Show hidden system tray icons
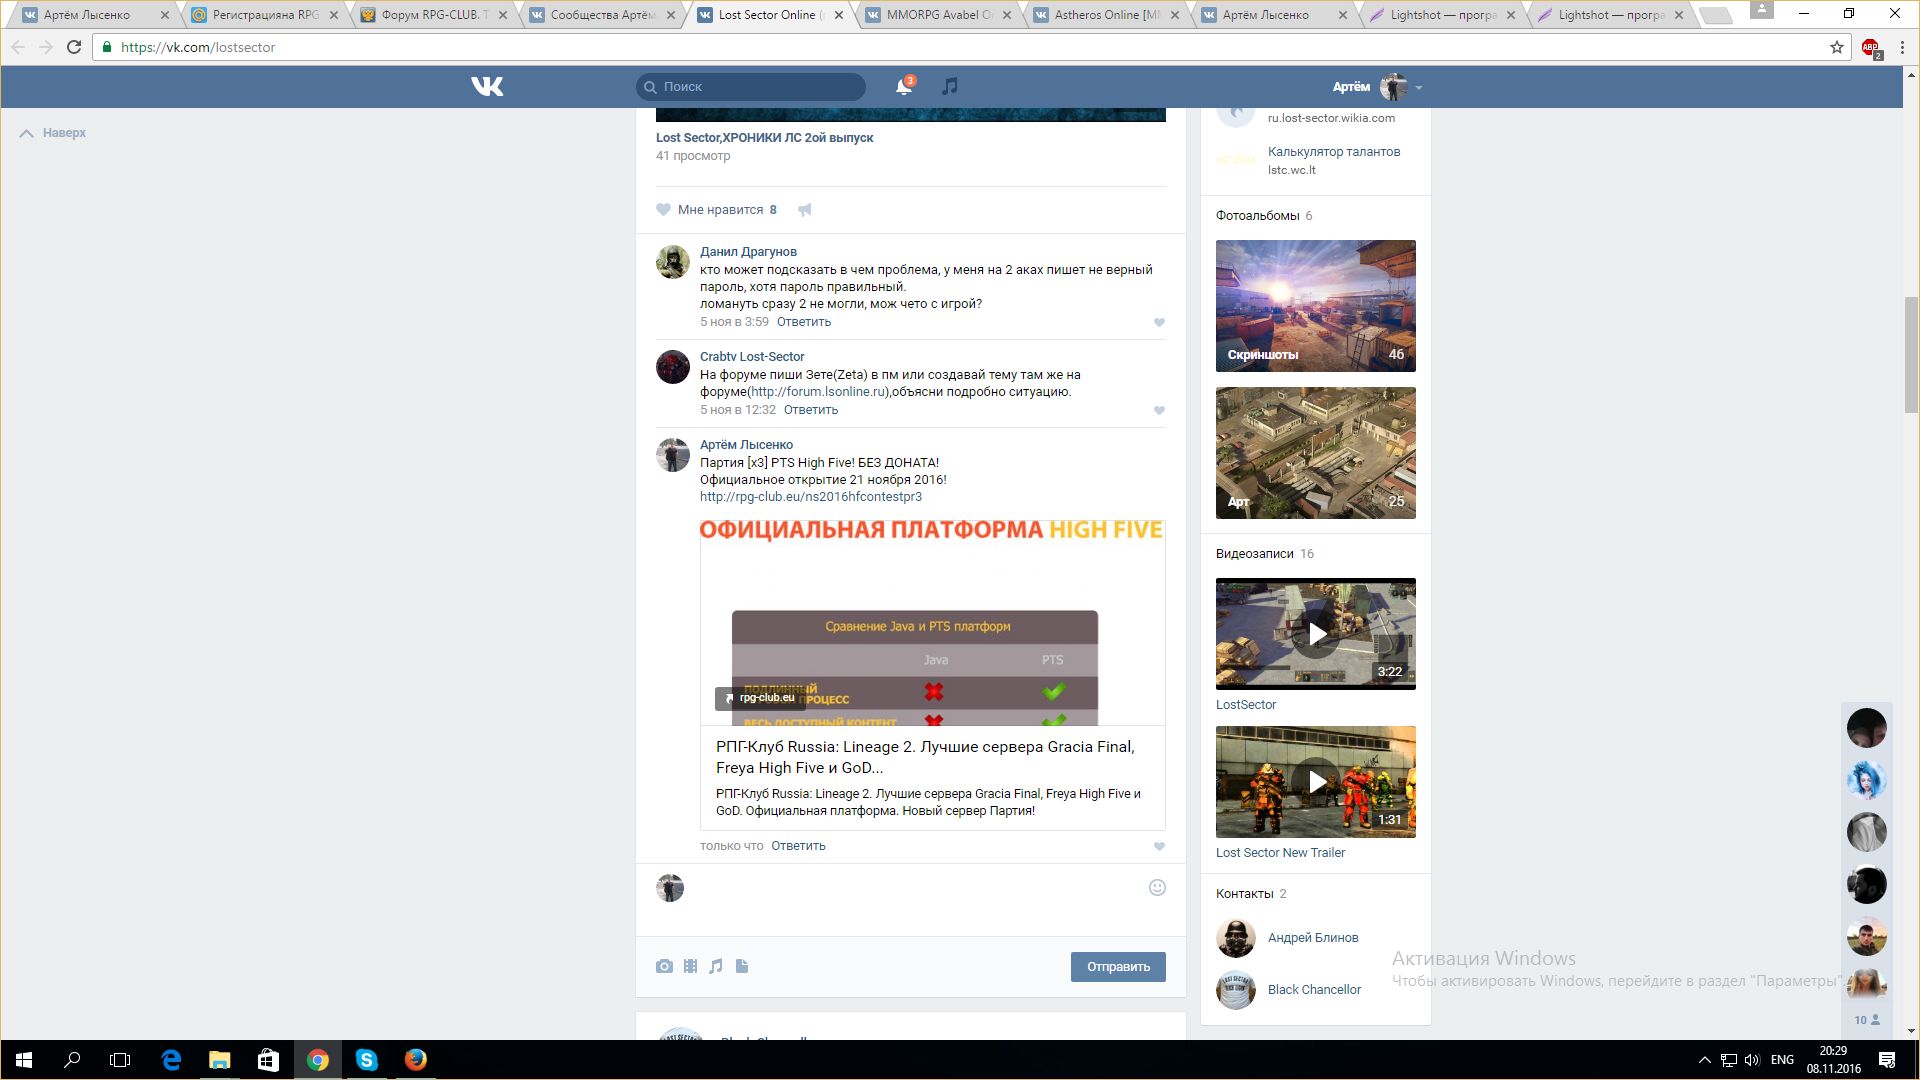1920x1080 pixels. [1704, 1060]
